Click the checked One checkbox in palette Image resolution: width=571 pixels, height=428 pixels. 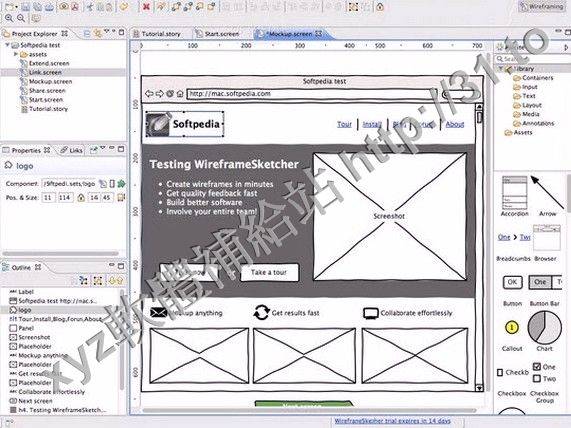(536, 366)
